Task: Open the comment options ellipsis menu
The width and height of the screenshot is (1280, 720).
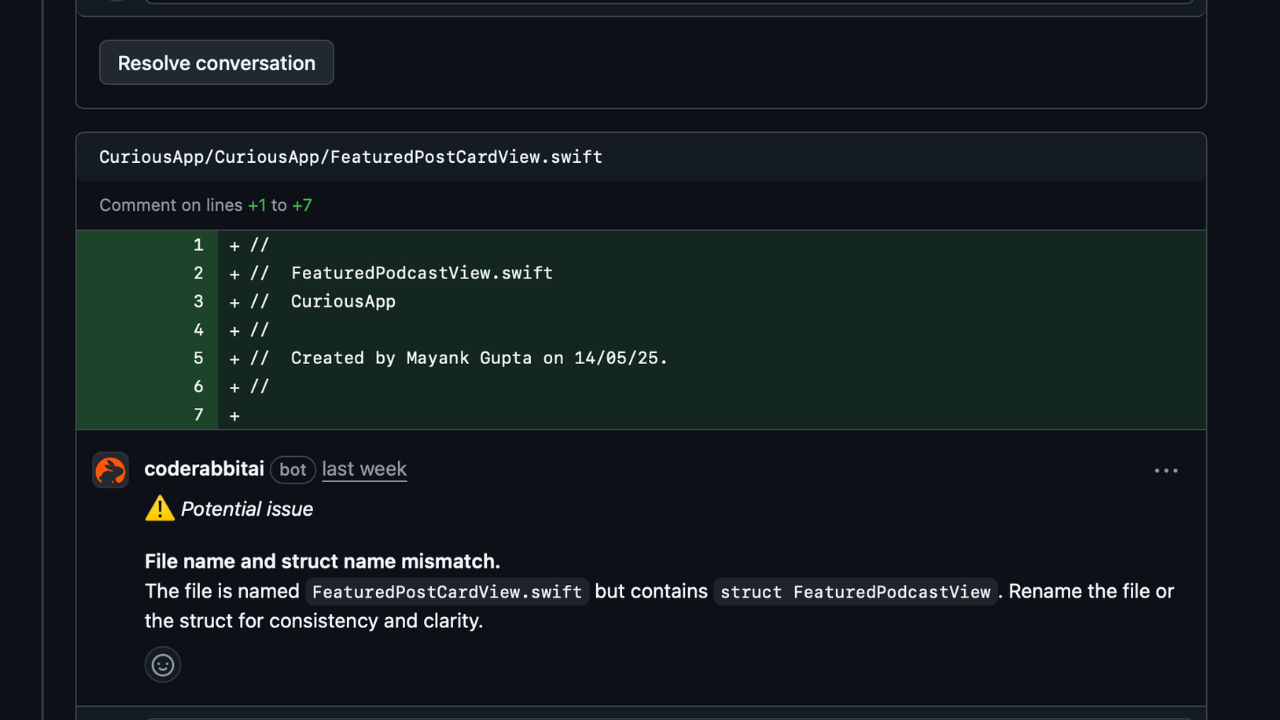Action: [x=1166, y=470]
